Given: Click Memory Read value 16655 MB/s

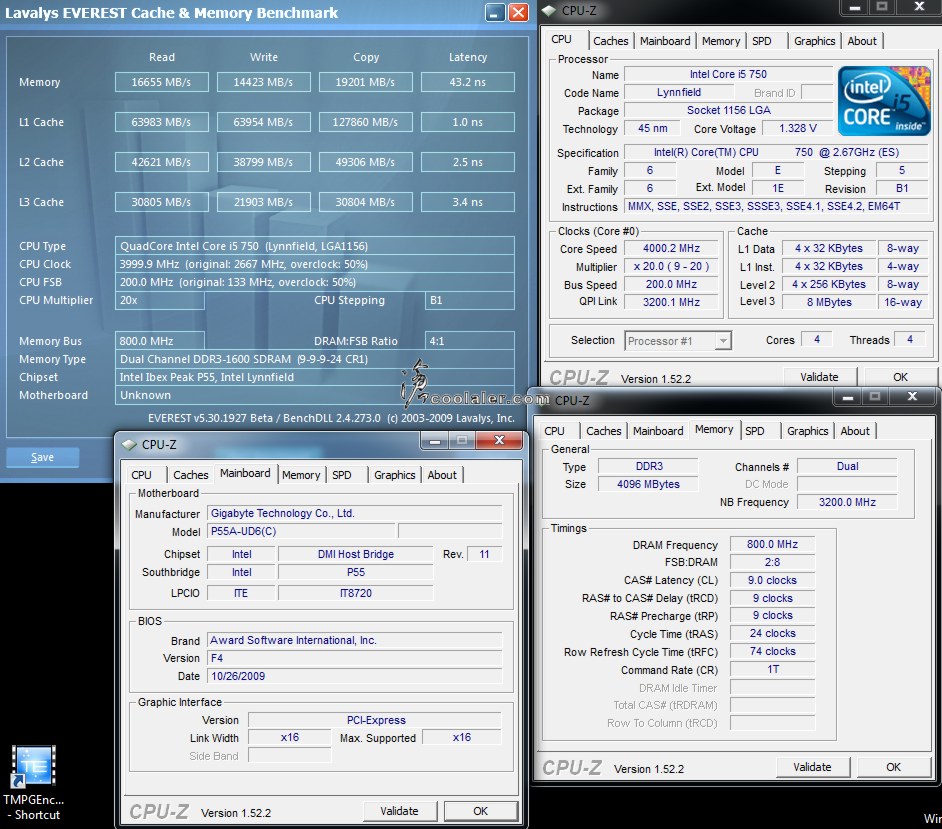Looking at the screenshot, I should [x=162, y=82].
